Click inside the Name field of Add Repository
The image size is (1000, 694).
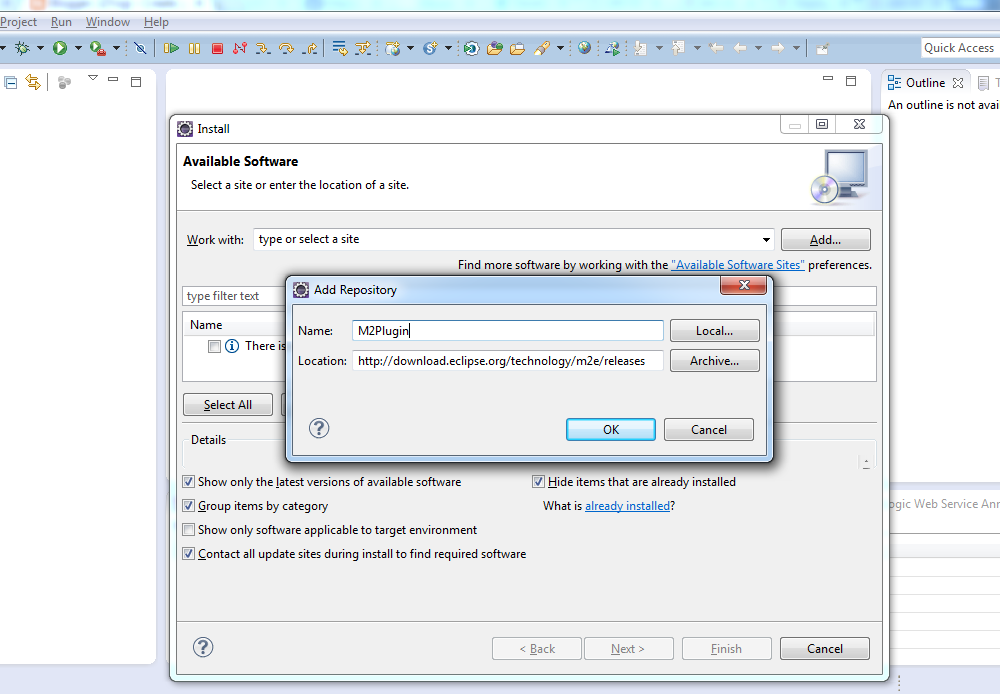coord(507,330)
